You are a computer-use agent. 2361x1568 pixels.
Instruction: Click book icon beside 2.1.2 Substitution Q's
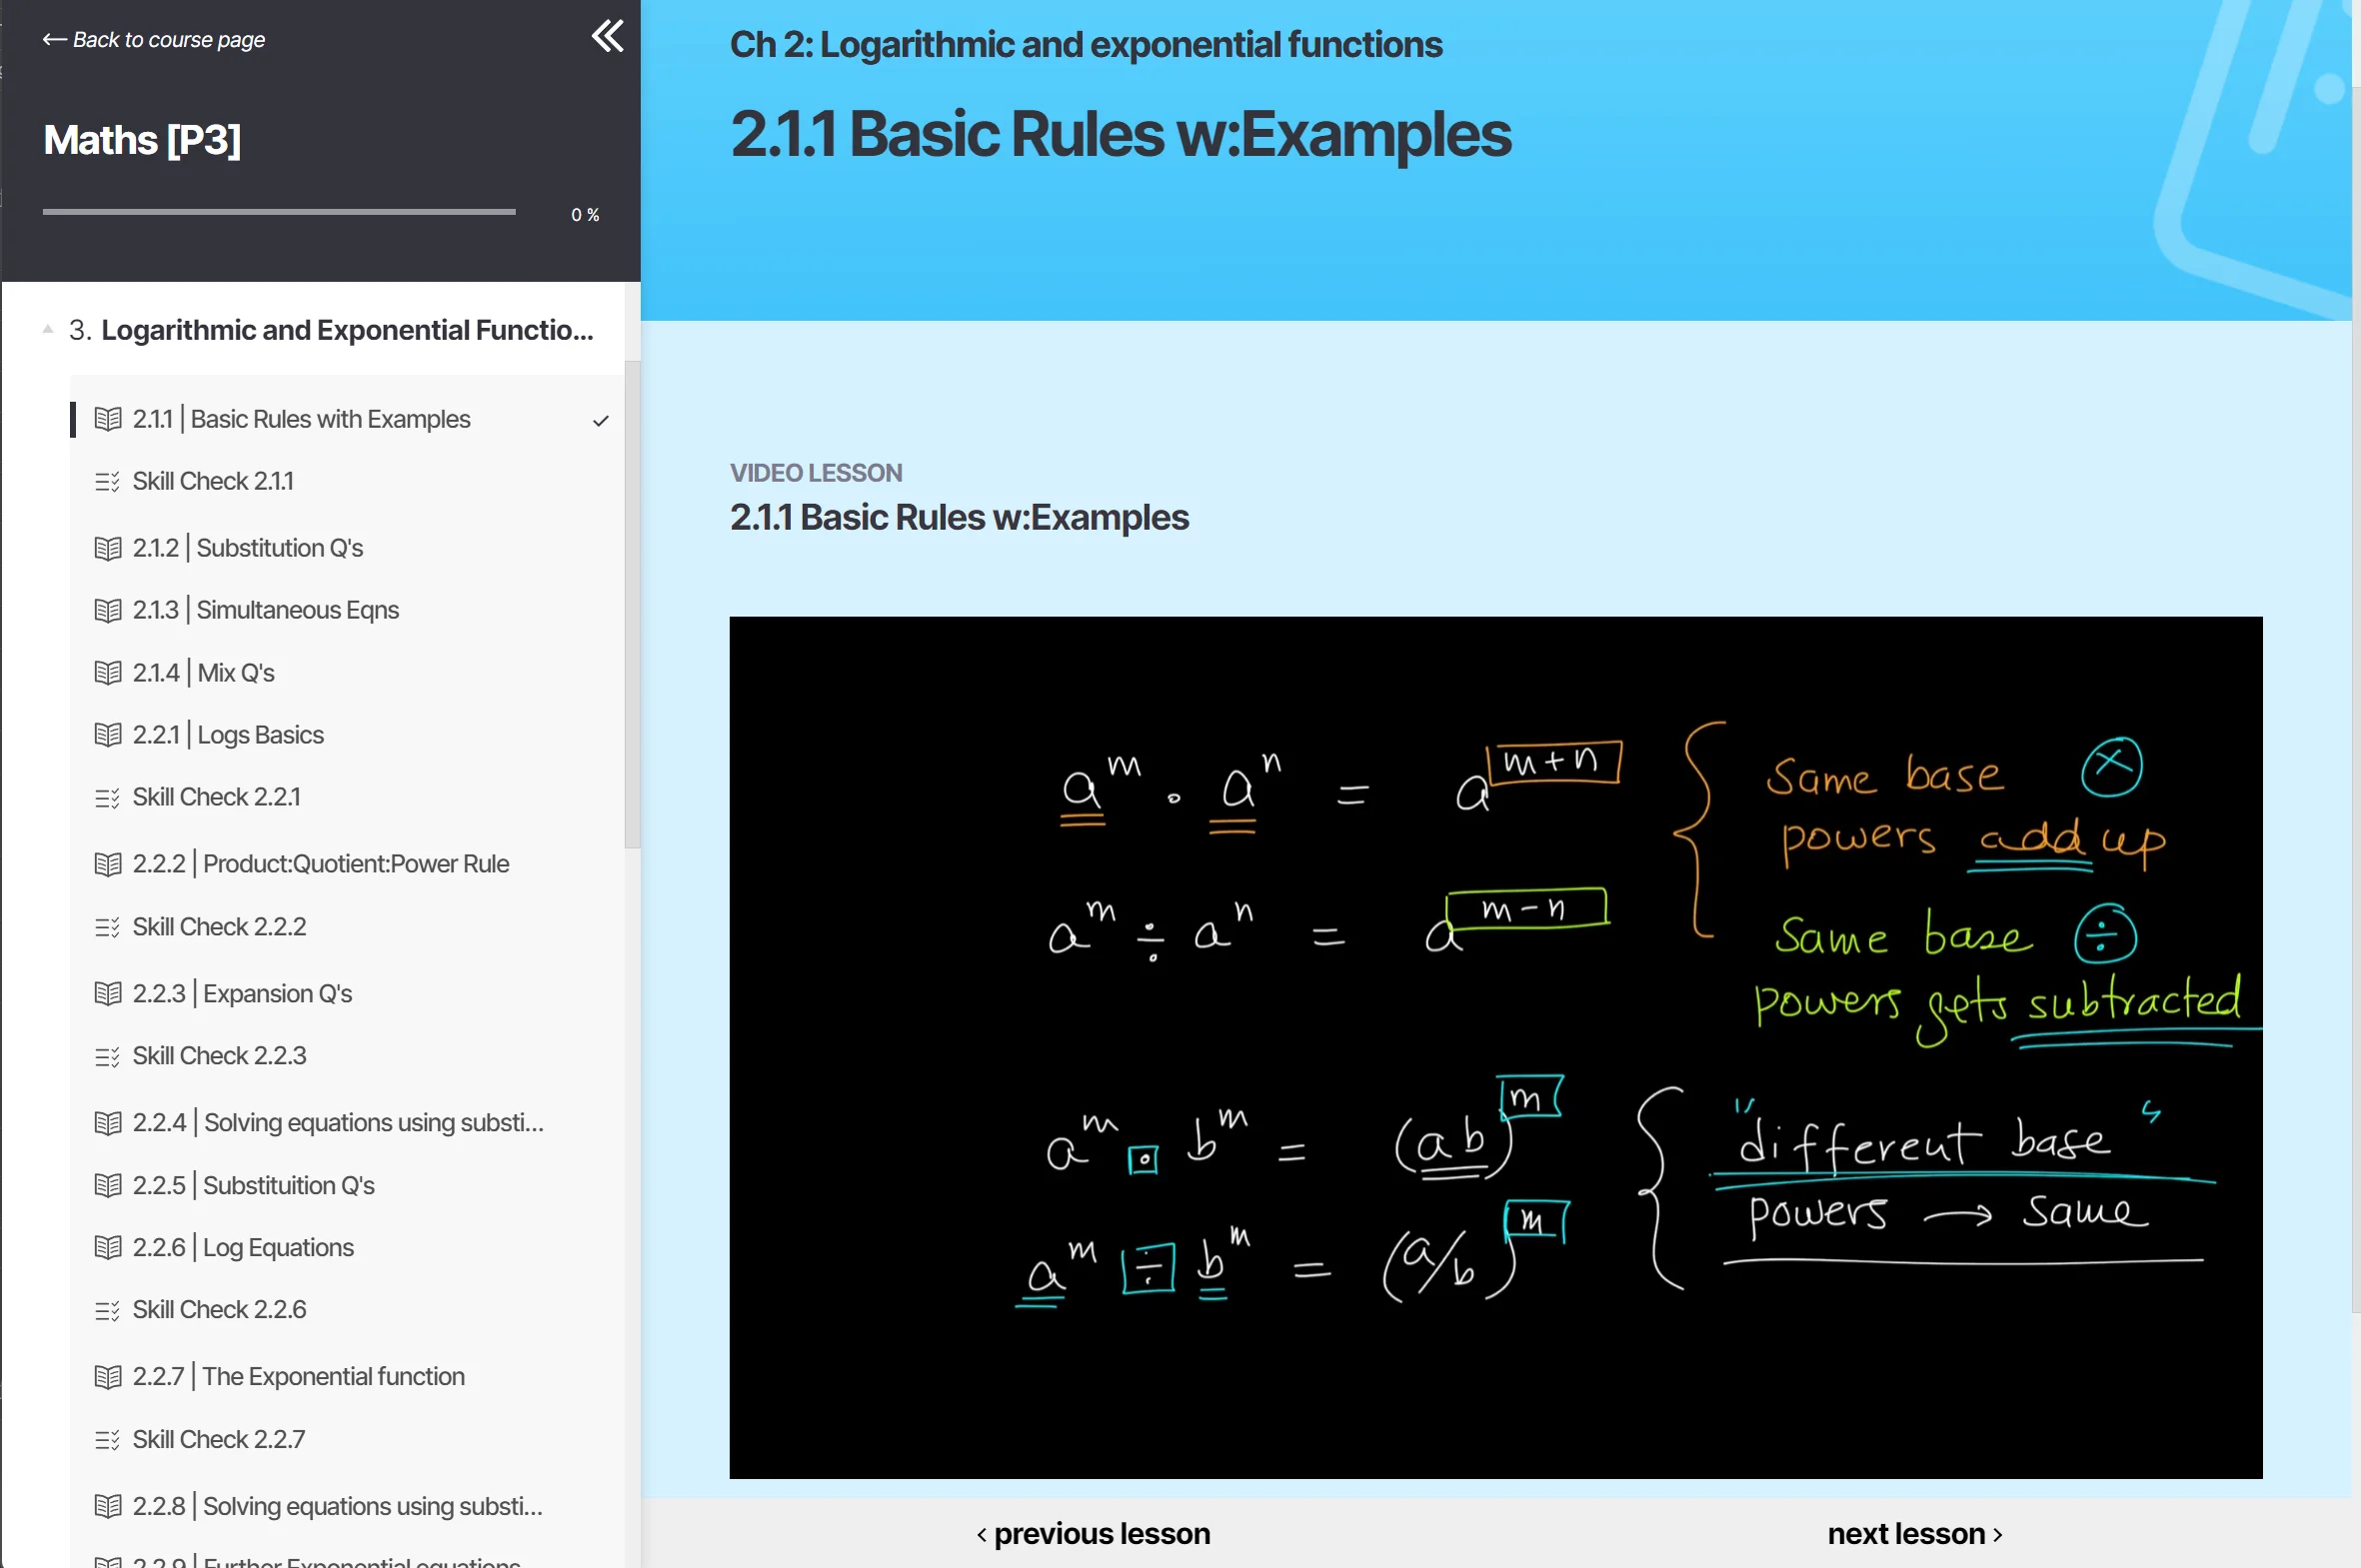coord(108,548)
